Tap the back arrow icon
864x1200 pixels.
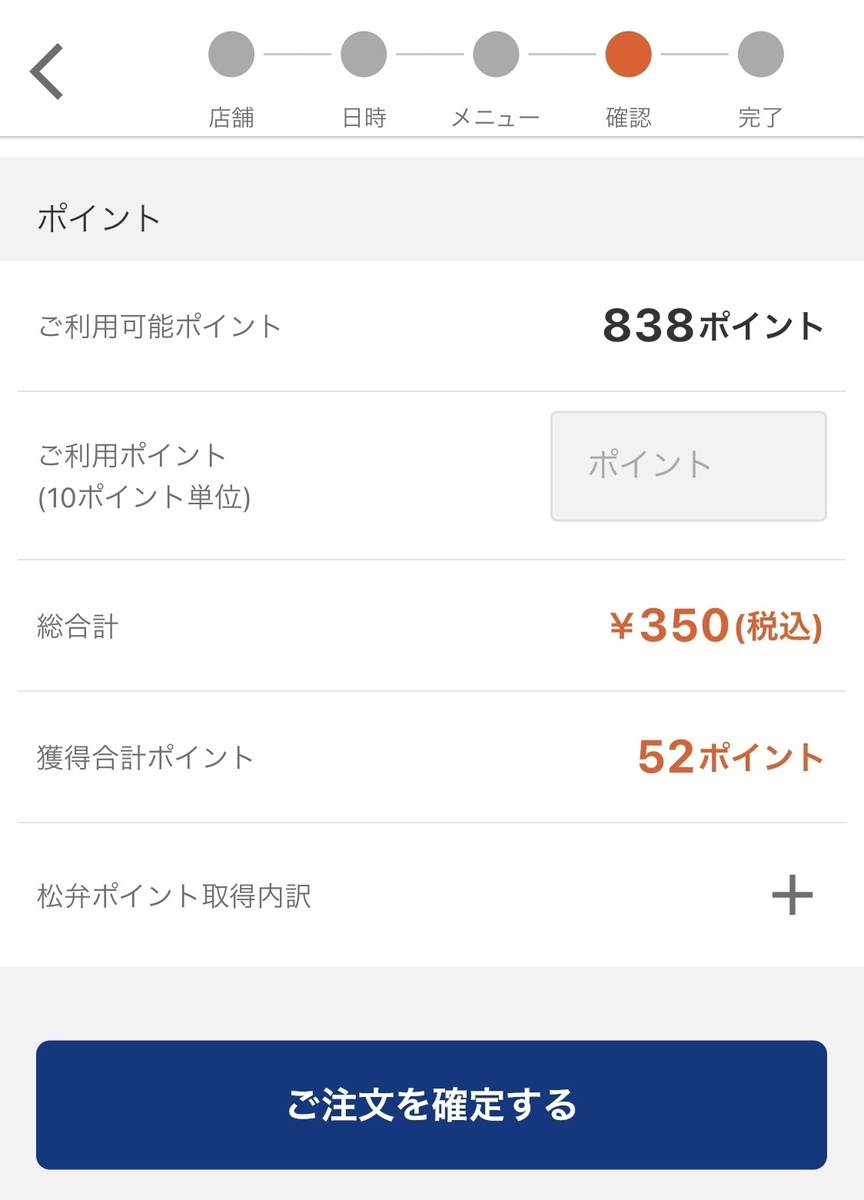47,72
